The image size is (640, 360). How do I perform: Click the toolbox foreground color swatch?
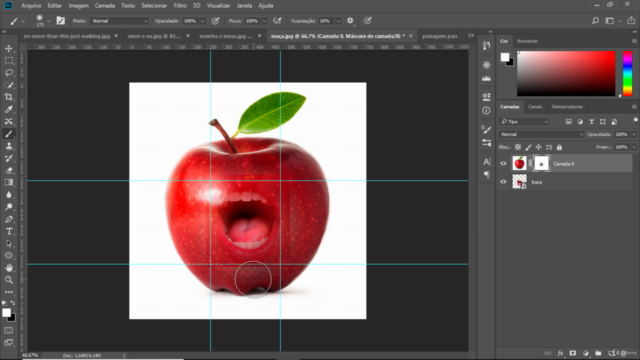[x=7, y=313]
